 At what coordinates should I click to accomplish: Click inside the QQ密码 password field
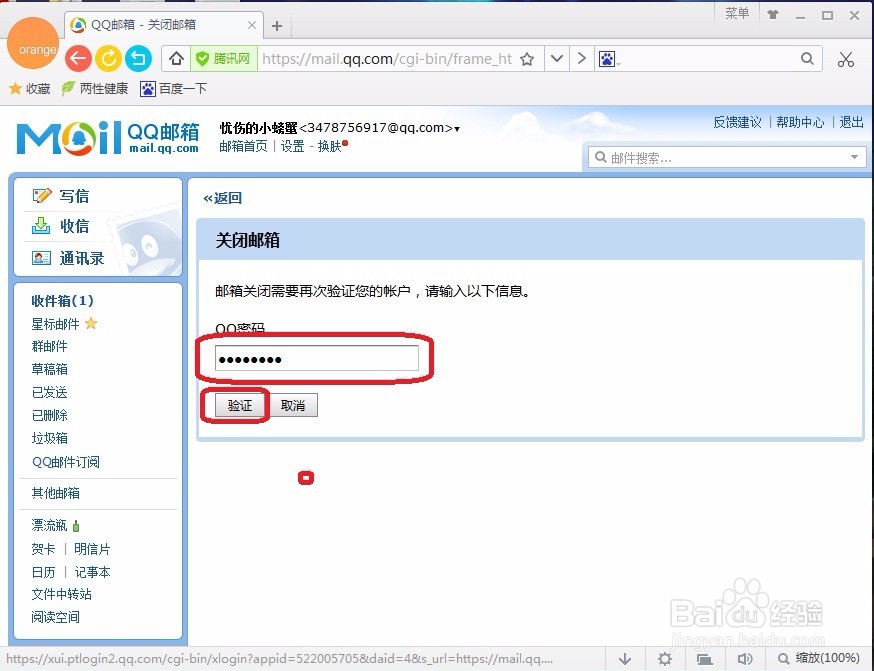point(315,357)
